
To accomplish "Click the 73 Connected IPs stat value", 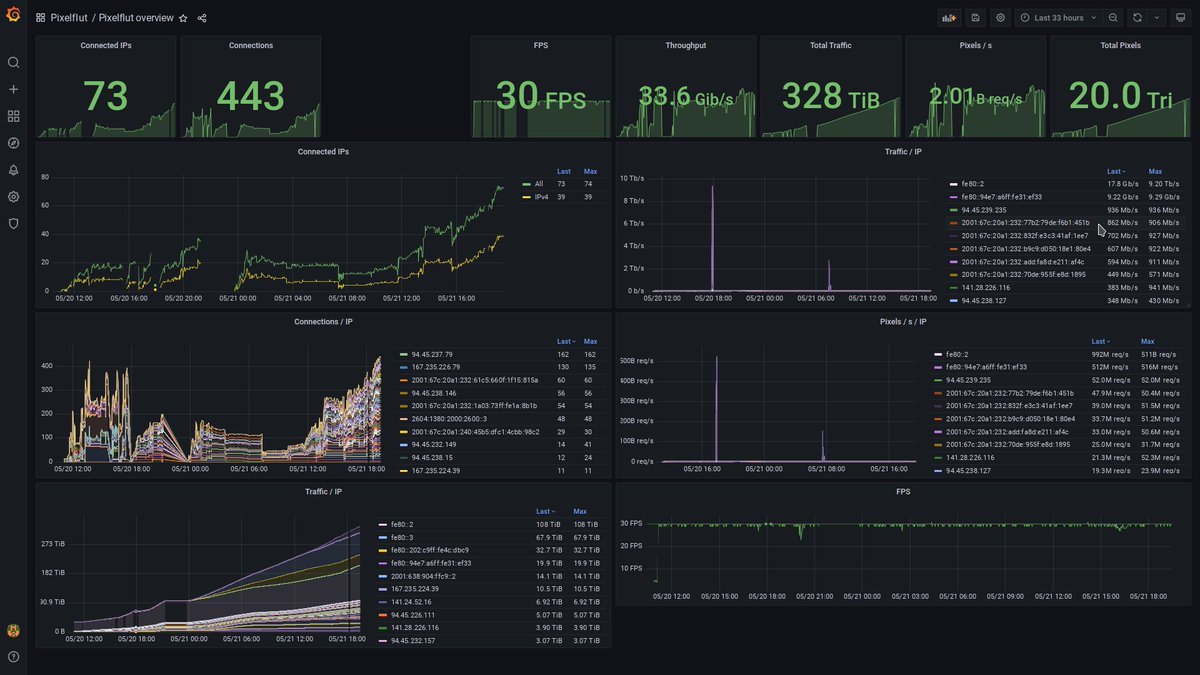I will pyautogui.click(x=106, y=96).
